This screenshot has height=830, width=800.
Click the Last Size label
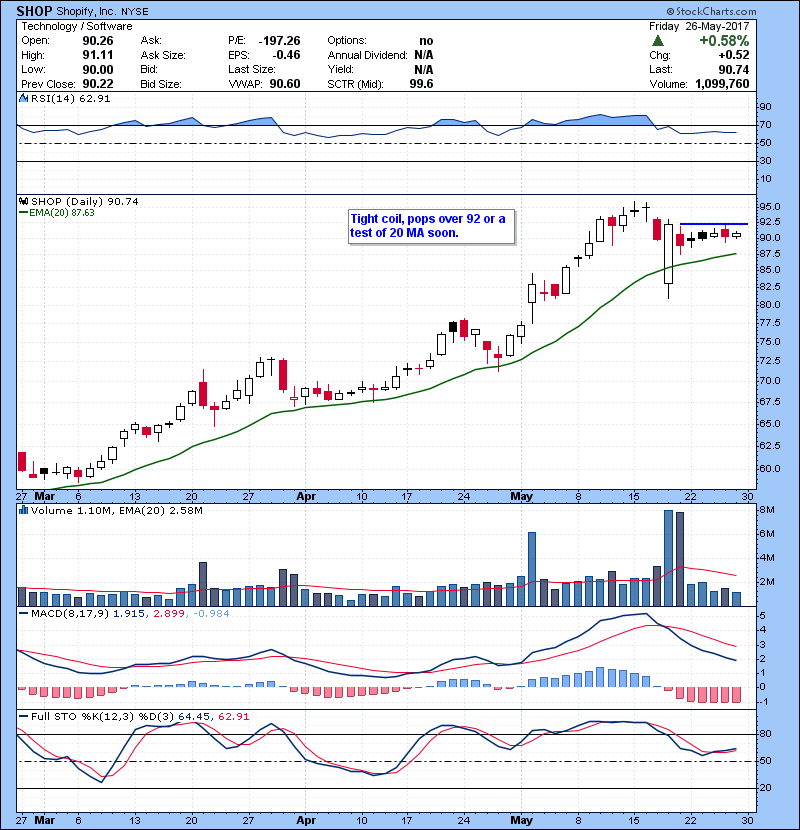252,69
